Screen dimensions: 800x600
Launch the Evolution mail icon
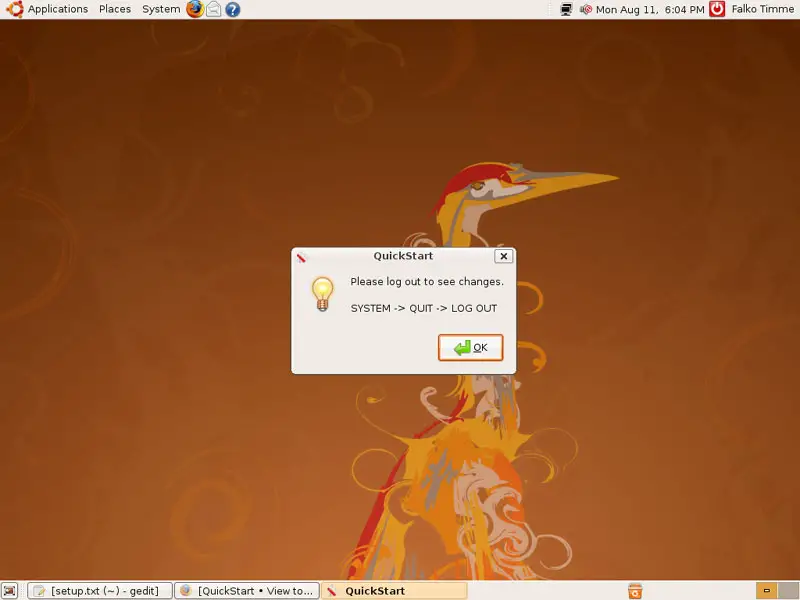(x=213, y=9)
